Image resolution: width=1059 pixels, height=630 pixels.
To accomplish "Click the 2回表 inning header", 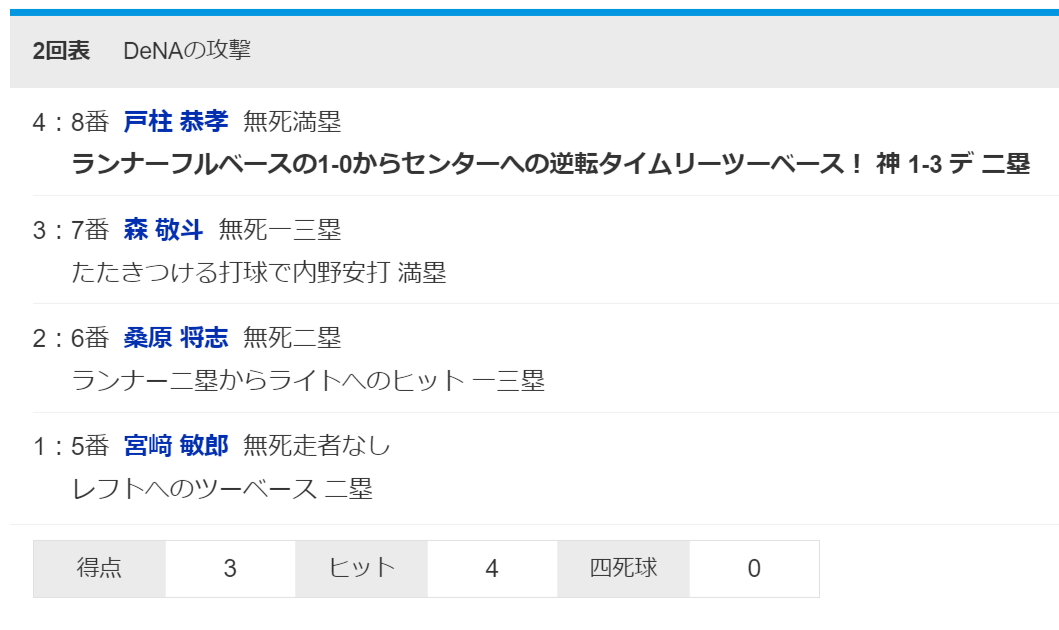I will pos(61,51).
